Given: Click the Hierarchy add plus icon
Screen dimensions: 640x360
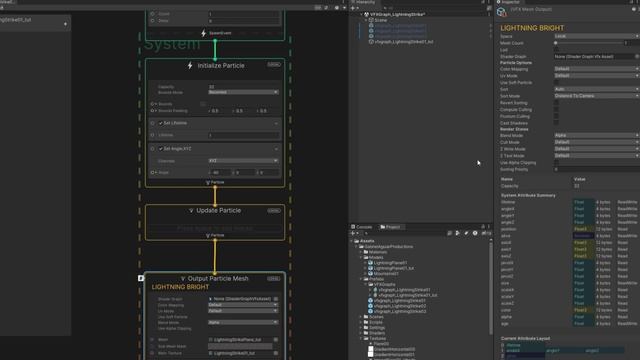Looking at the screenshot, I should [353, 8].
